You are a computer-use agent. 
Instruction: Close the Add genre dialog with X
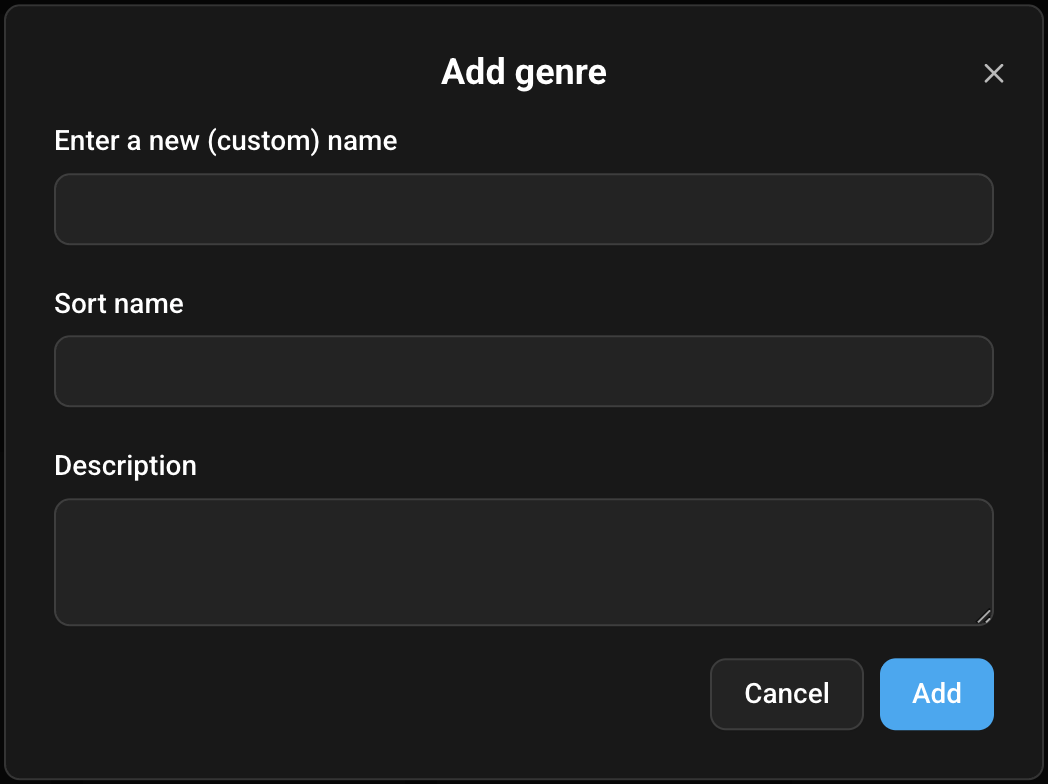tap(993, 73)
